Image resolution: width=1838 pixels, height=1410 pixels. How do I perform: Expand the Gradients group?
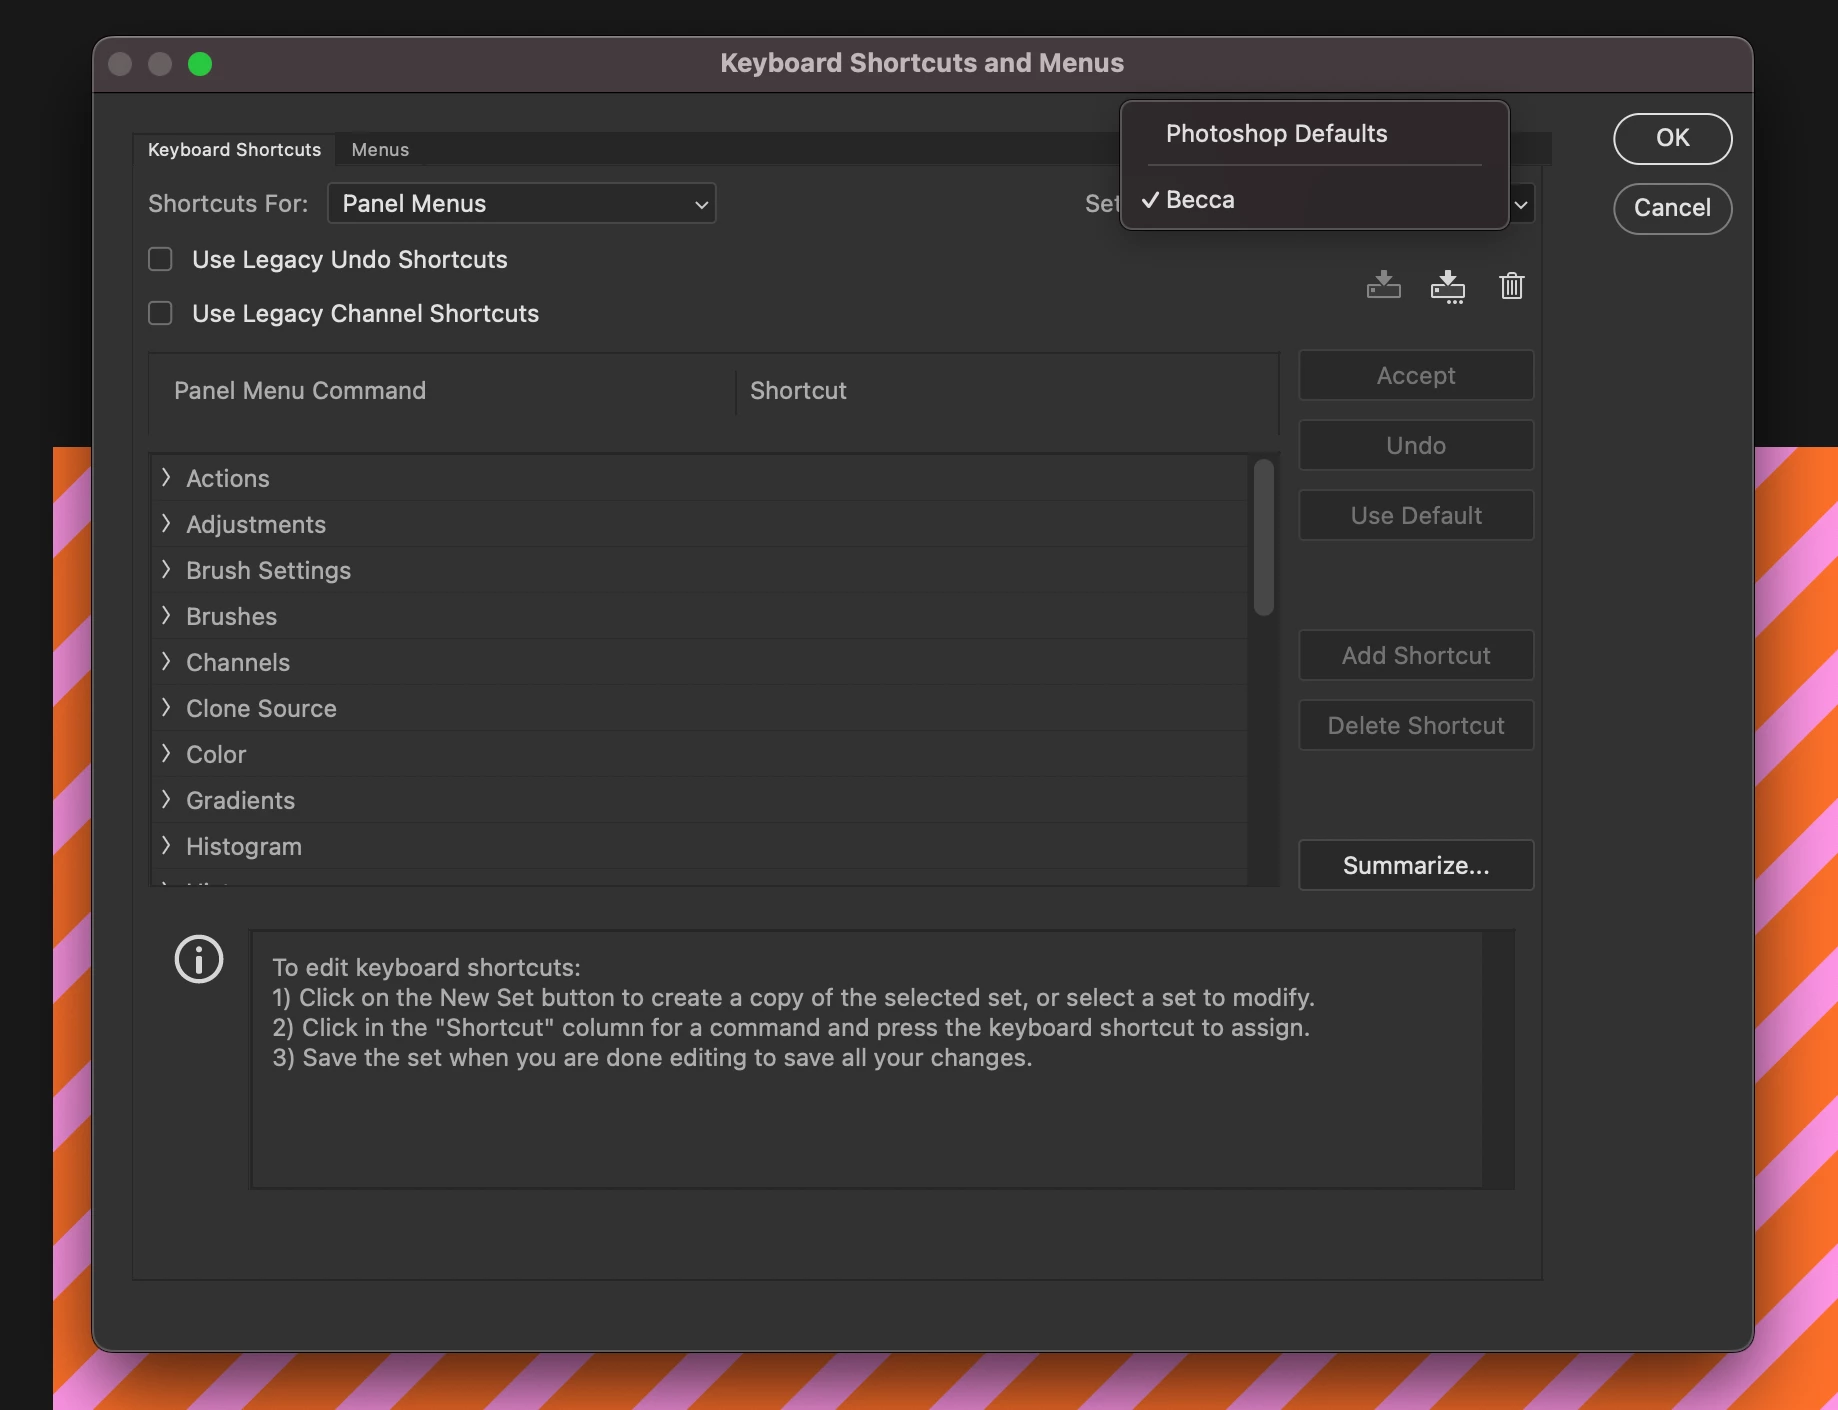pos(166,800)
